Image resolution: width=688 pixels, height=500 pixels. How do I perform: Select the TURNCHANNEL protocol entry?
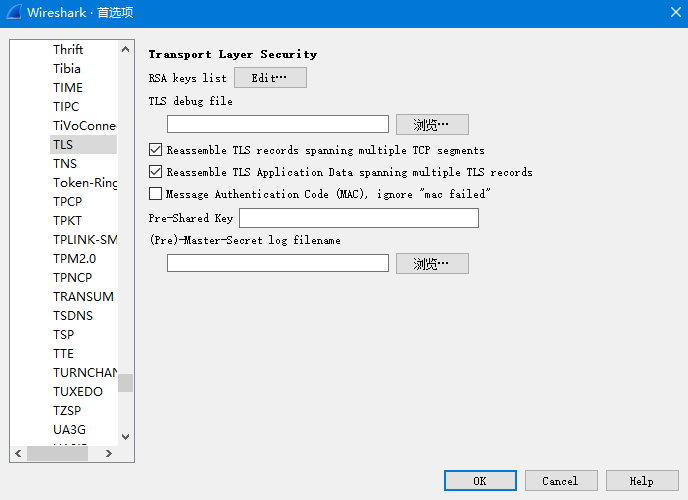click(x=85, y=372)
